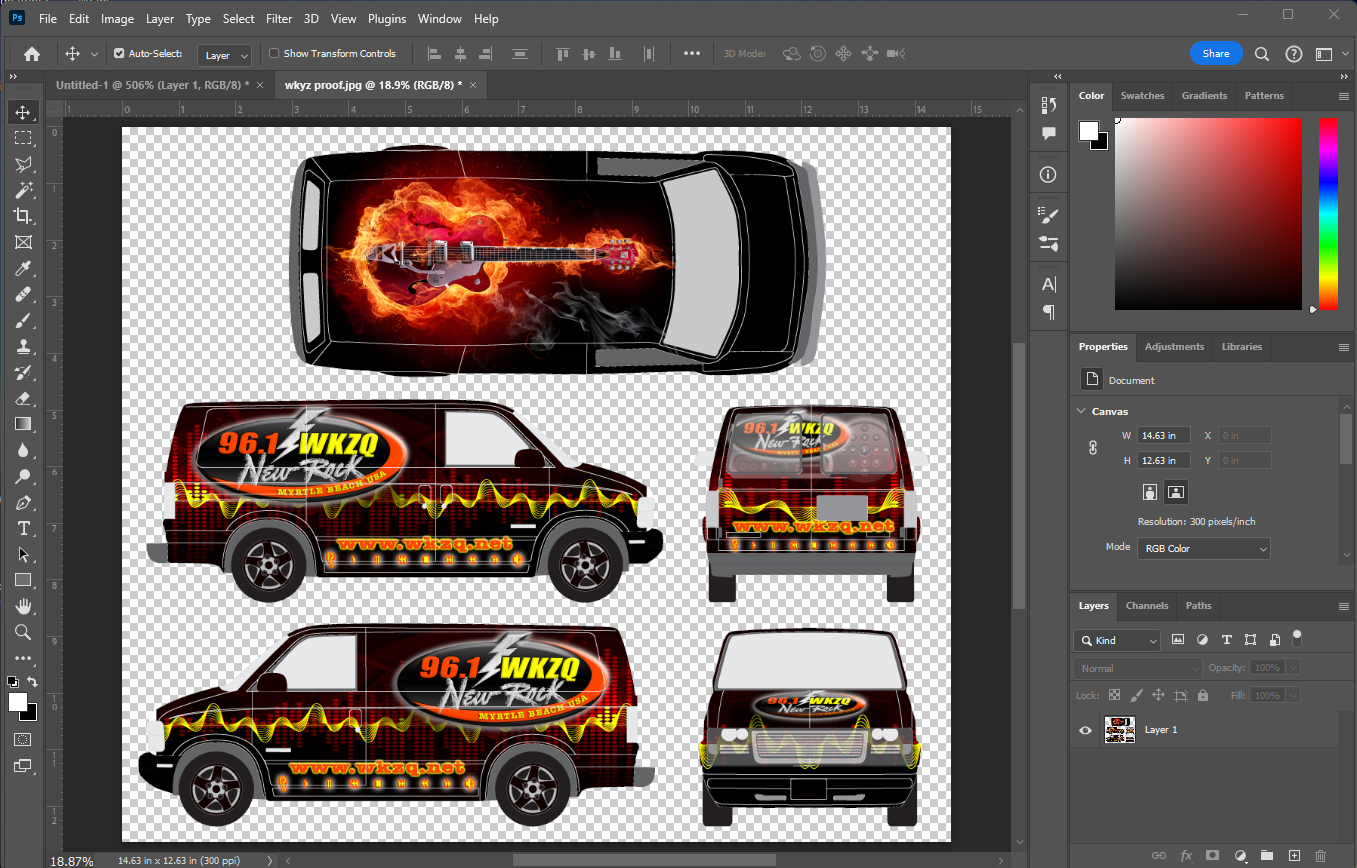The width and height of the screenshot is (1357, 868).
Task: Collapse the Canvas section
Action: pyautogui.click(x=1081, y=411)
